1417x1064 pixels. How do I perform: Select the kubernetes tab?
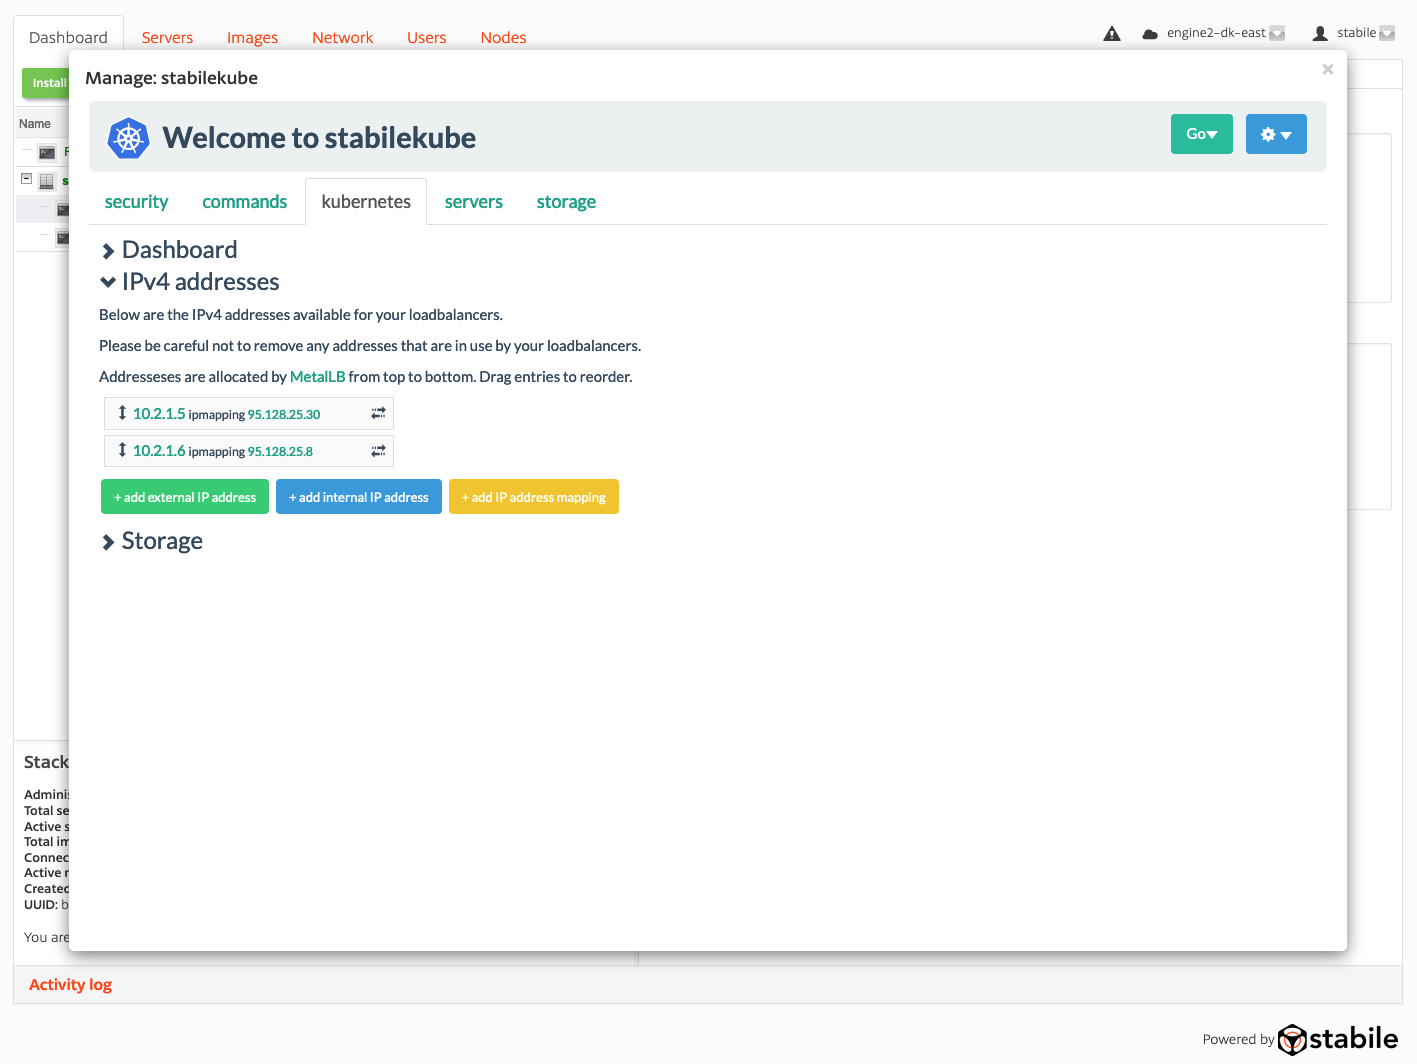click(366, 202)
